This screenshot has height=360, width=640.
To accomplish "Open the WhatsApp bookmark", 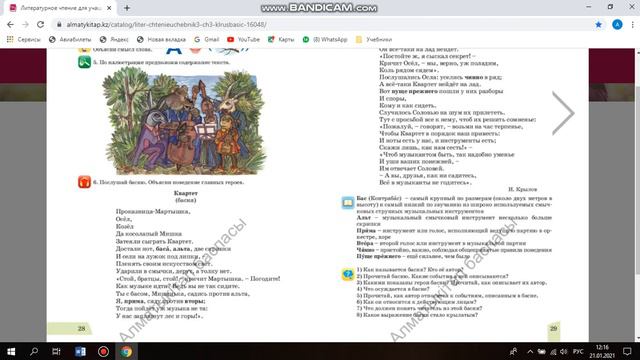I will pos(325,40).
